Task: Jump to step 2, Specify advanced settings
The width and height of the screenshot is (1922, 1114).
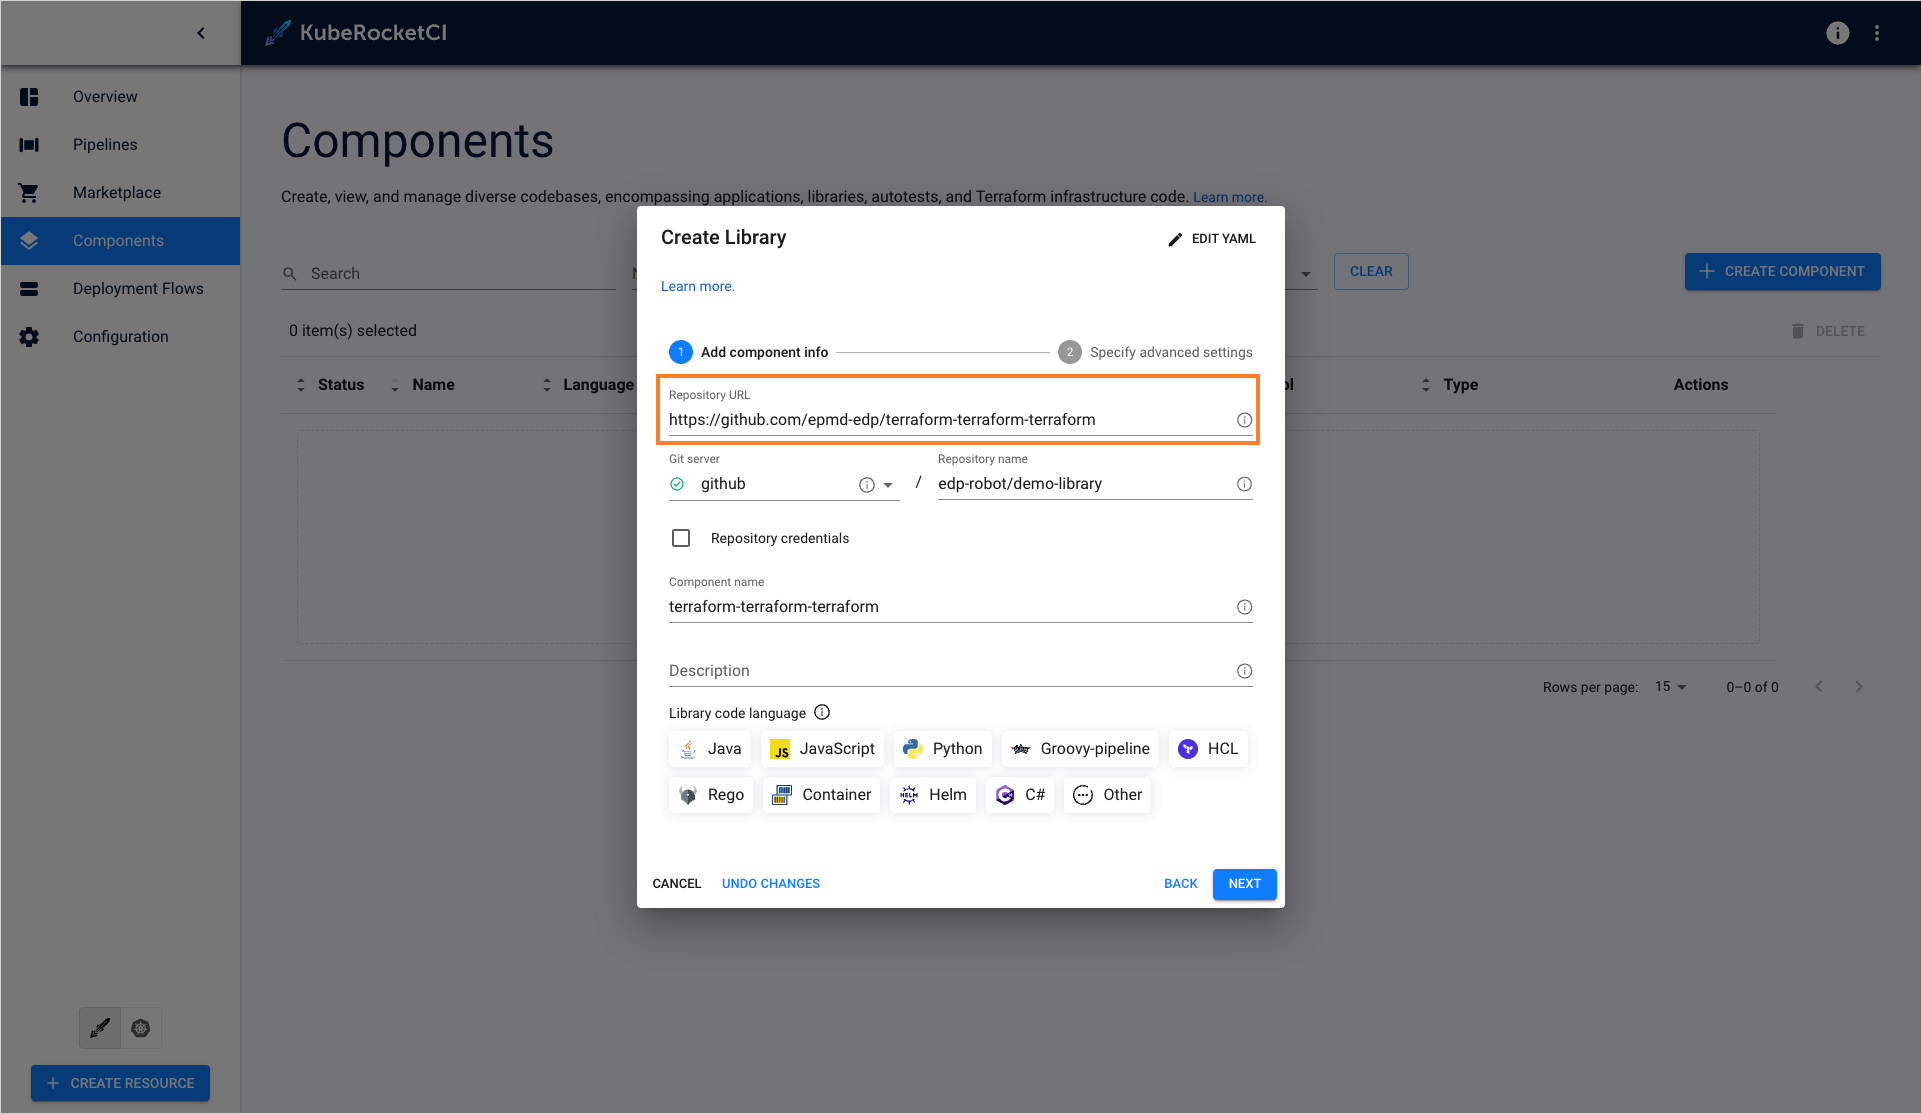Action: click(x=1155, y=352)
